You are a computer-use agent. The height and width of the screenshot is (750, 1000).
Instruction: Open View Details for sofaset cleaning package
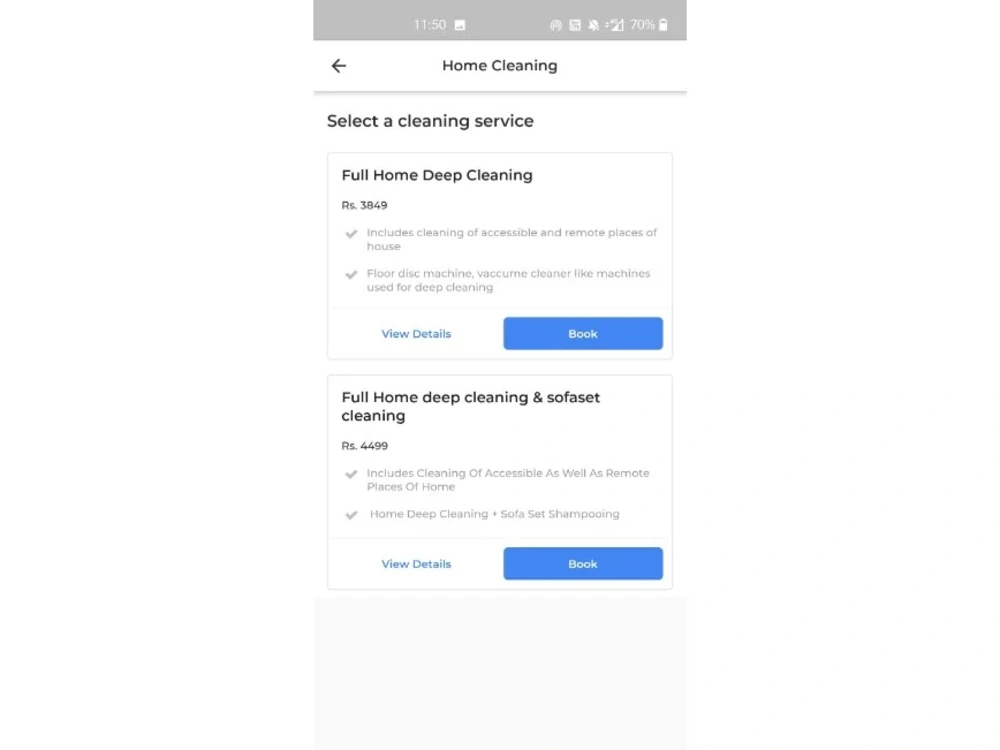[416, 563]
